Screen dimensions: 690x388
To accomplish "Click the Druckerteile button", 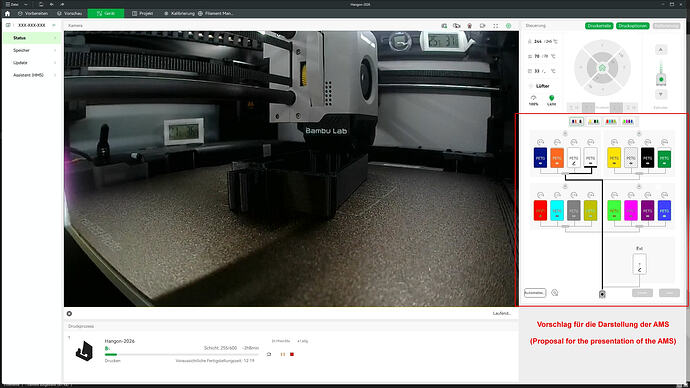I will click(x=599, y=26).
